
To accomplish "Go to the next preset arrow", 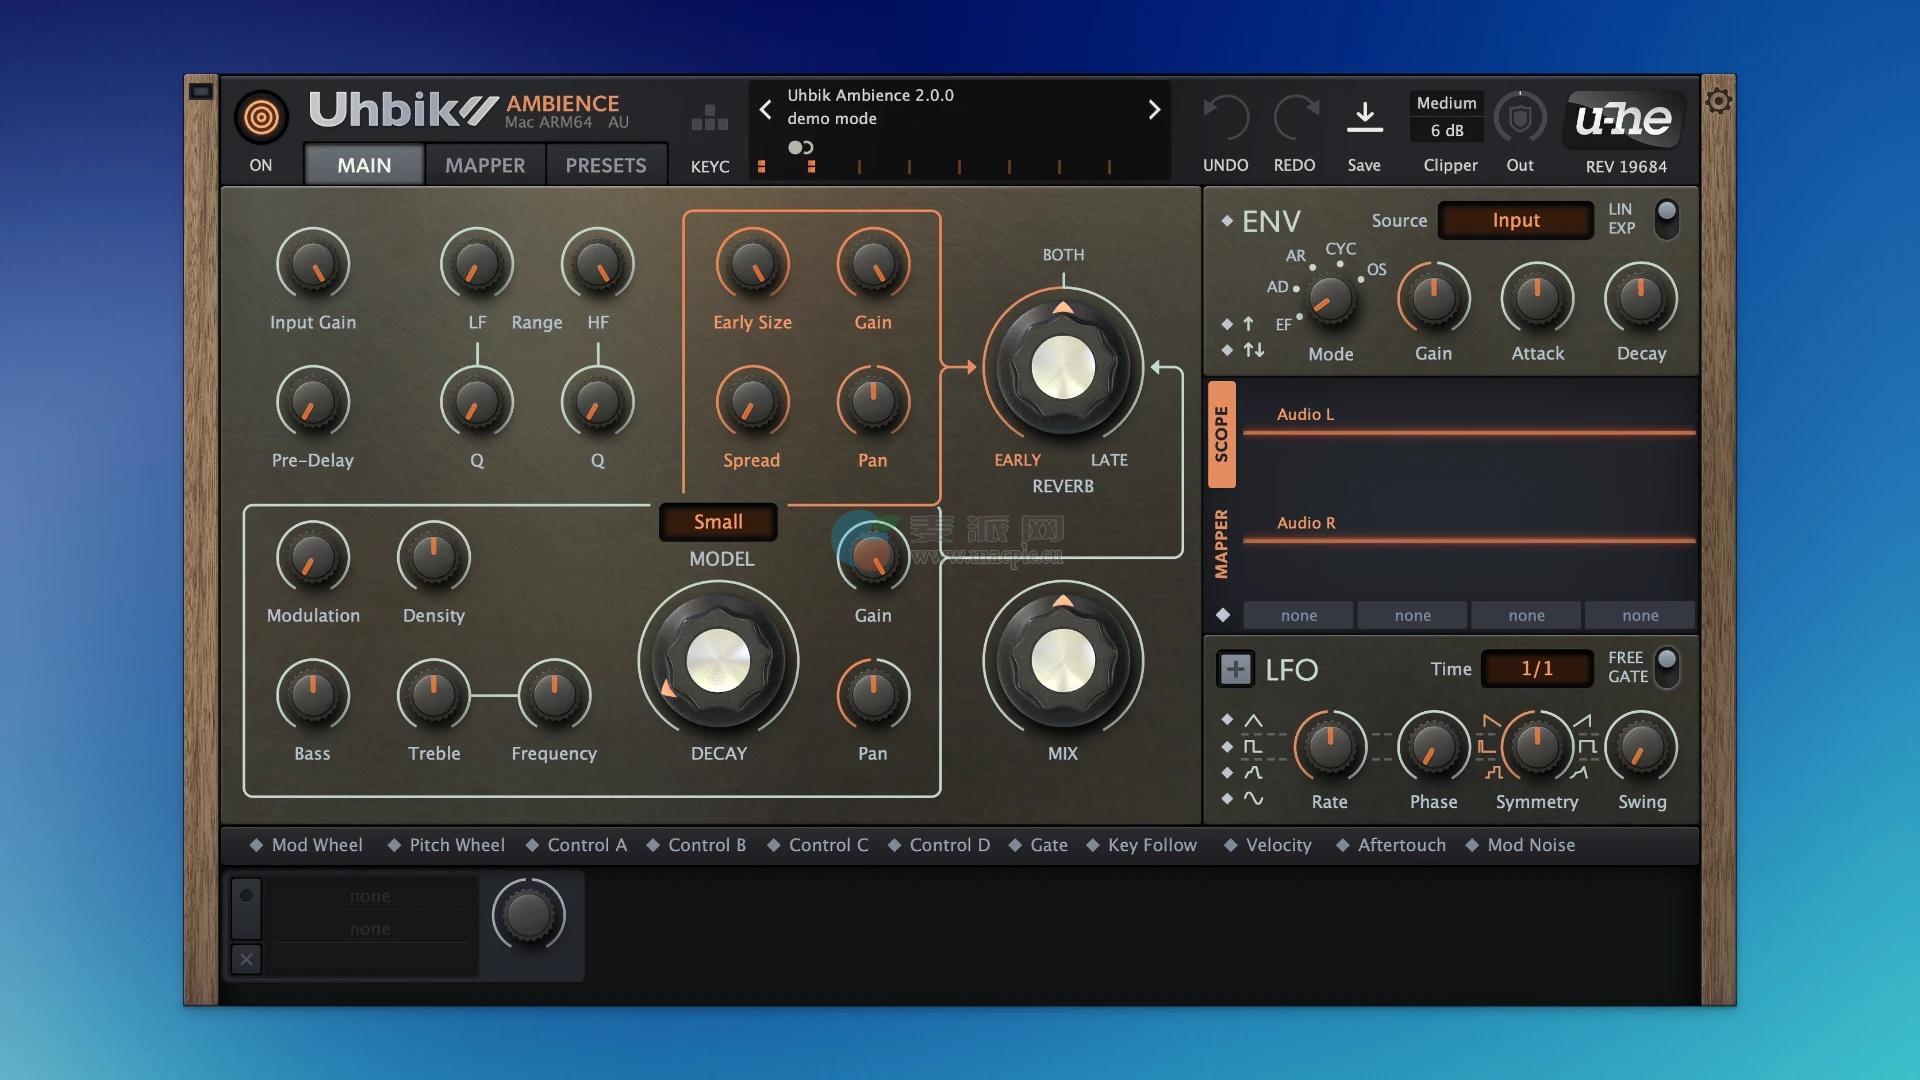I will pos(1153,109).
